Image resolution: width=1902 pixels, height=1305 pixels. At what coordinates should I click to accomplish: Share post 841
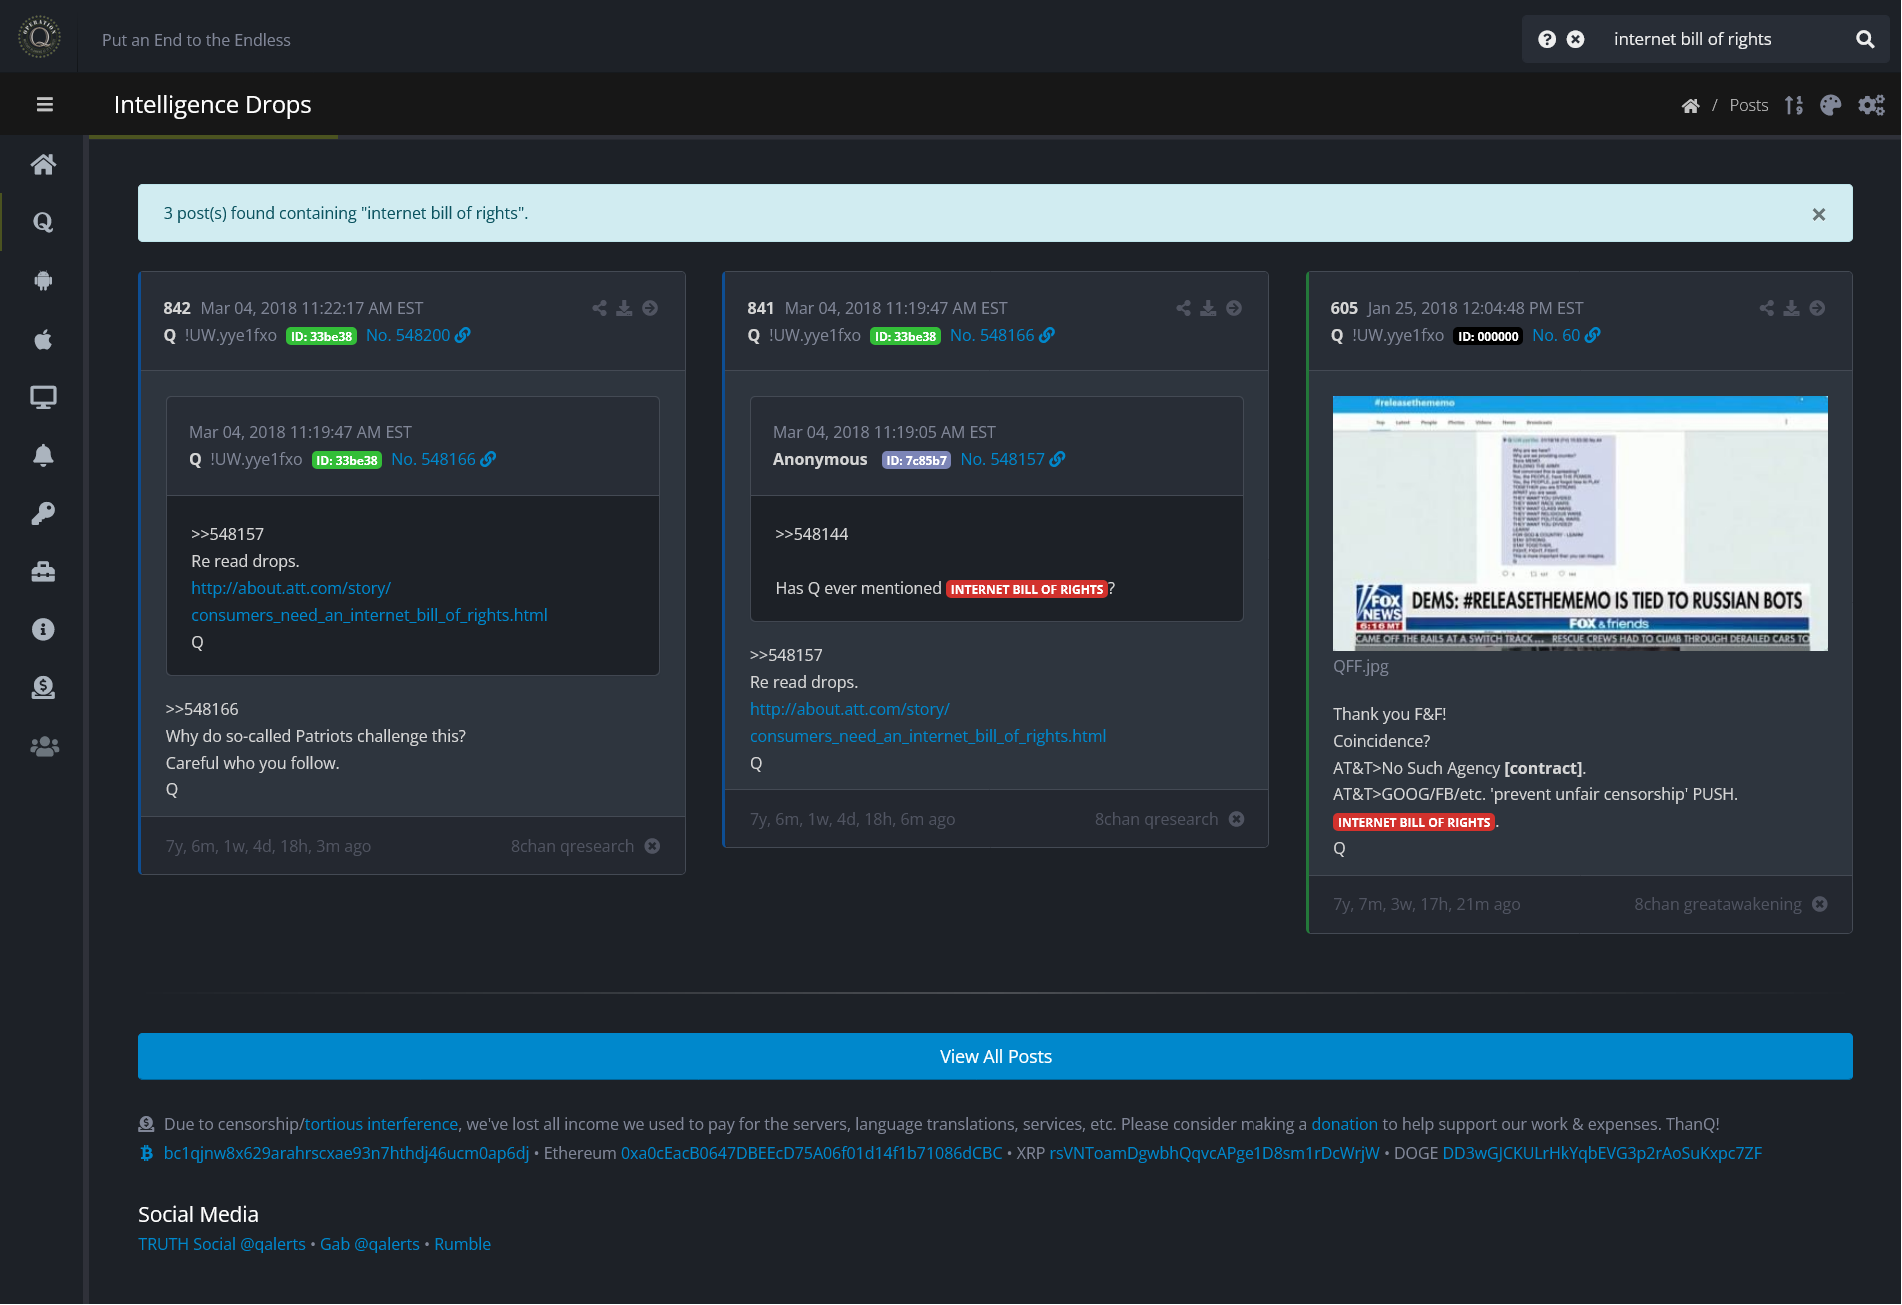(1183, 308)
